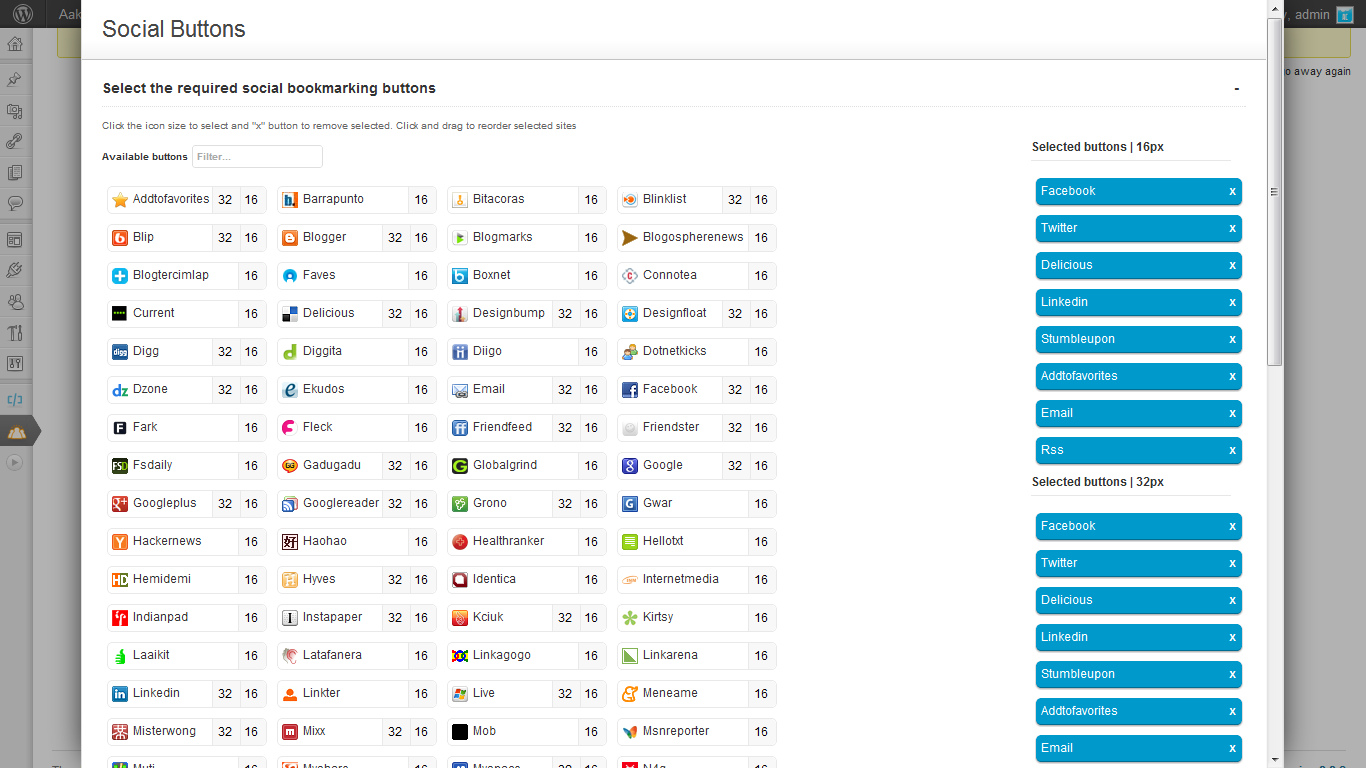Viewport: 1366px width, 768px height.
Task: Click the Blogger icon in available buttons
Action: tap(290, 238)
